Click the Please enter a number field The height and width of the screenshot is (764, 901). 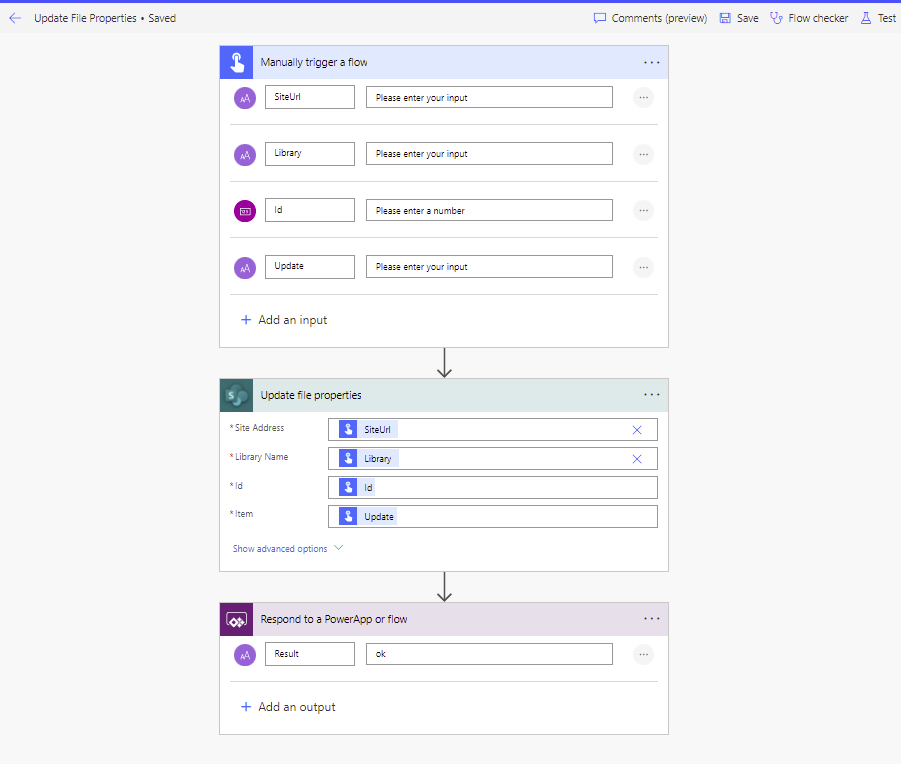tap(489, 210)
